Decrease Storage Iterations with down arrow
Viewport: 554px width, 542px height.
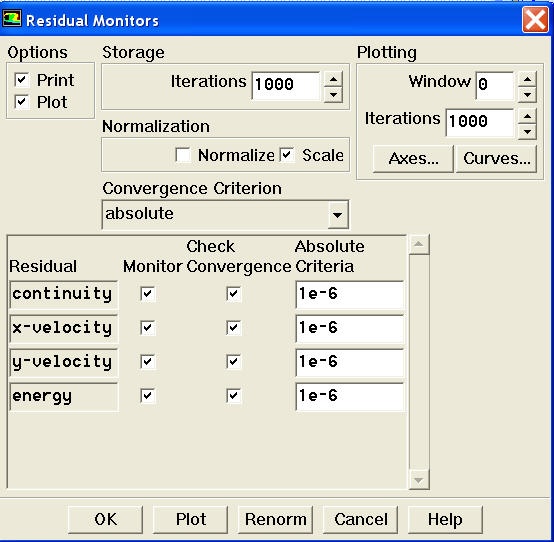(x=333, y=95)
